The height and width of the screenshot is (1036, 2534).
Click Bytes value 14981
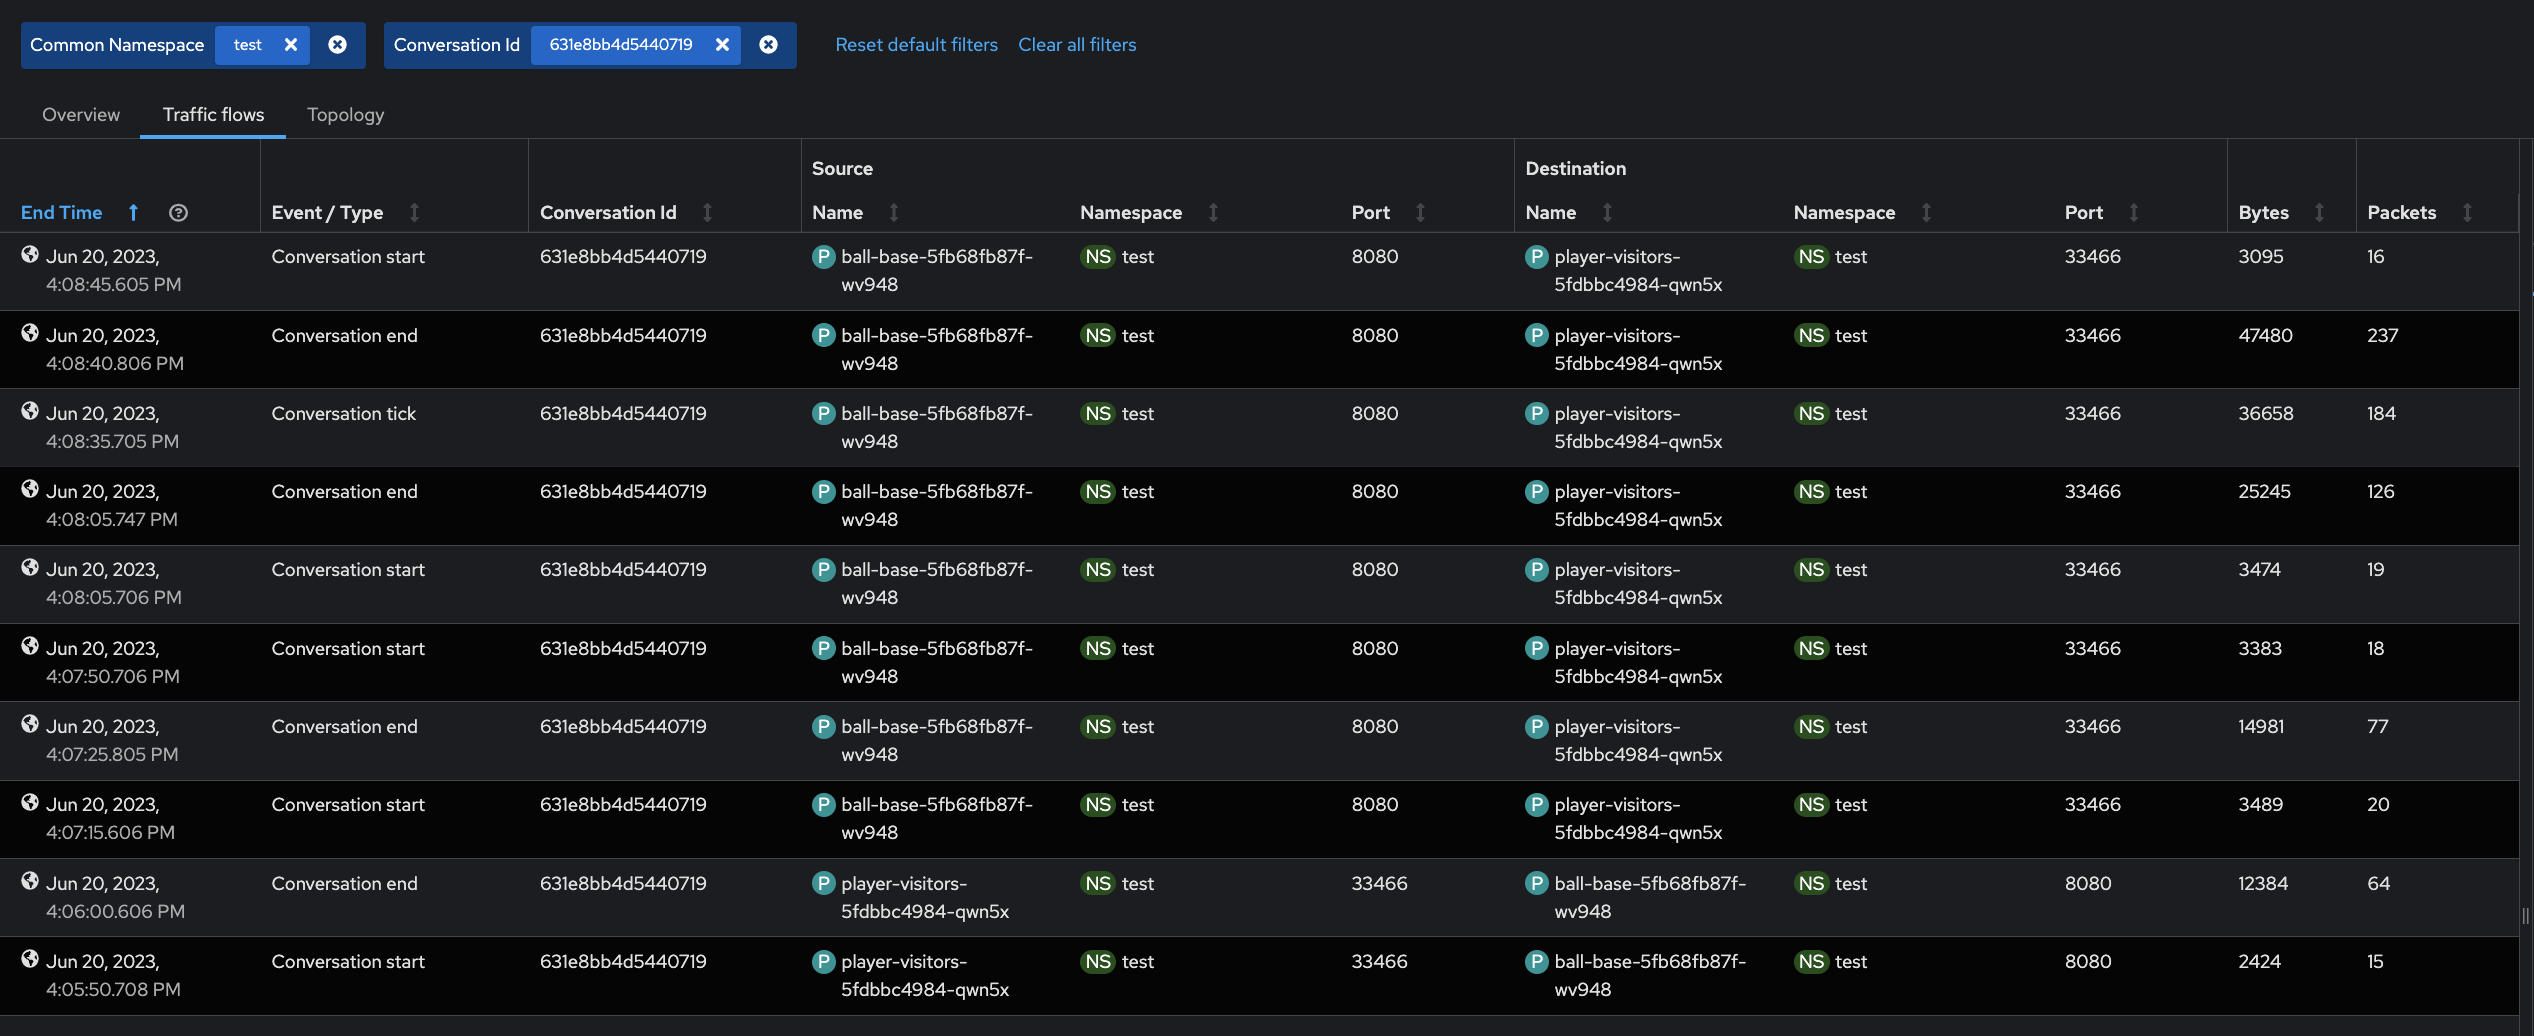coord(2261,727)
